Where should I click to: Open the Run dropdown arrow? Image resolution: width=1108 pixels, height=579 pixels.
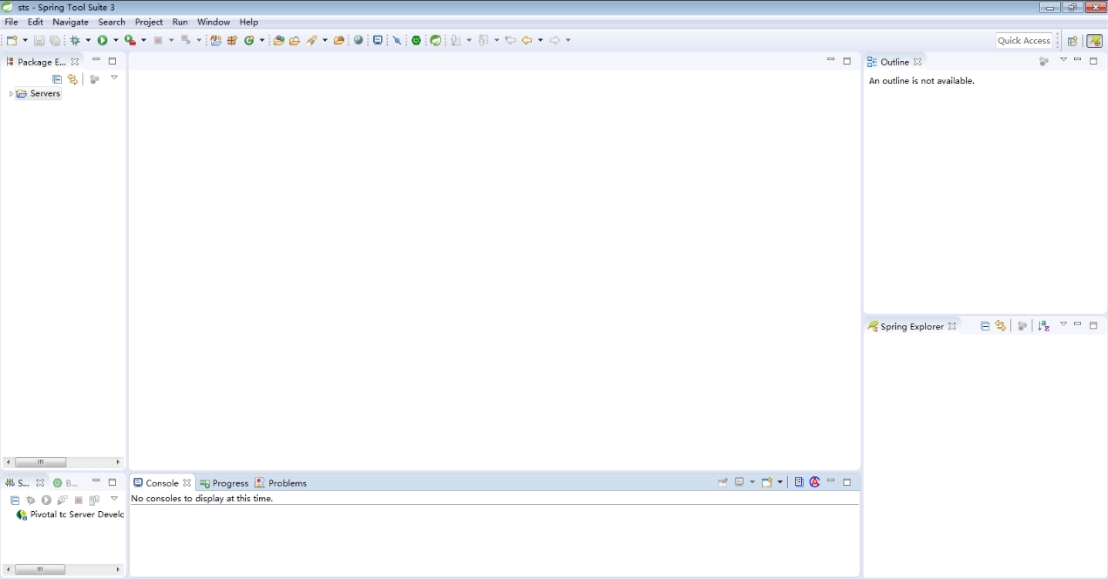point(116,40)
